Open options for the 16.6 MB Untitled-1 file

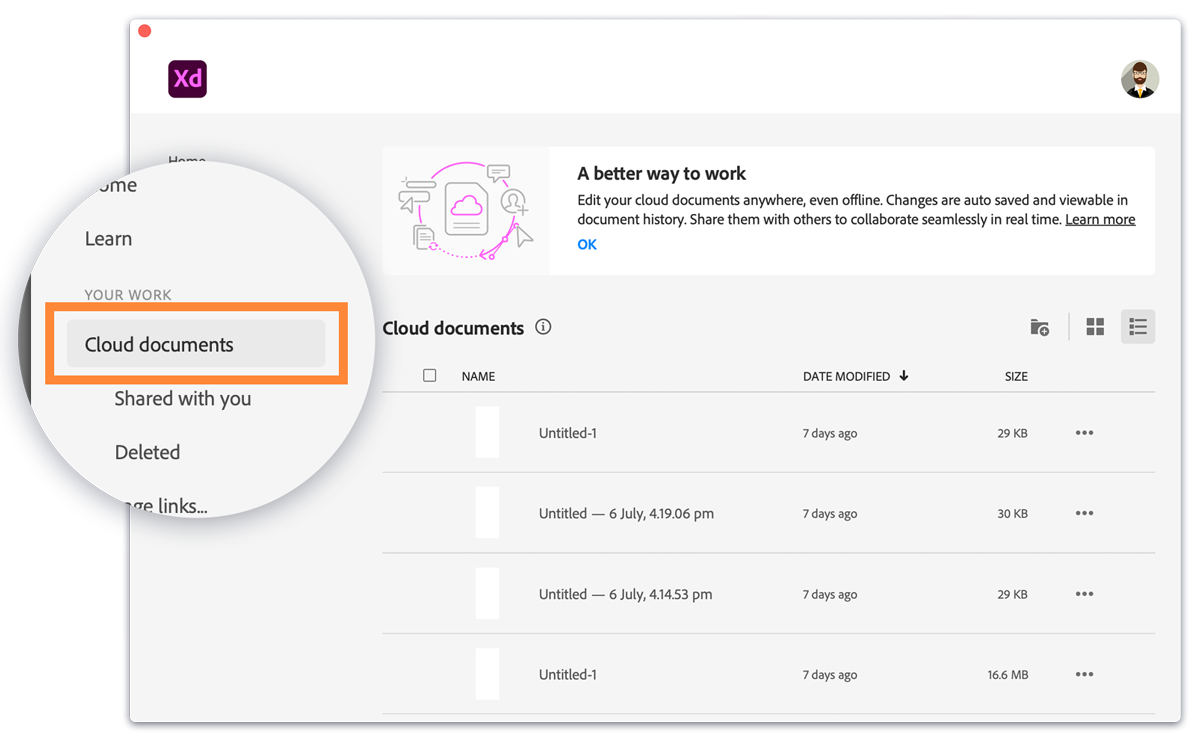click(x=1084, y=674)
